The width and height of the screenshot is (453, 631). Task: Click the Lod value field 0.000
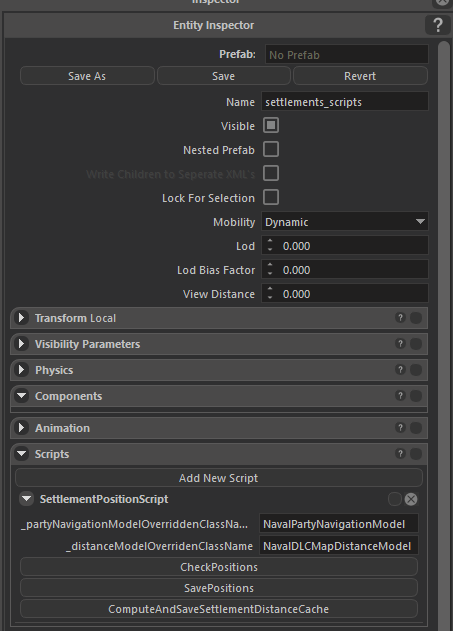[x=345, y=245]
